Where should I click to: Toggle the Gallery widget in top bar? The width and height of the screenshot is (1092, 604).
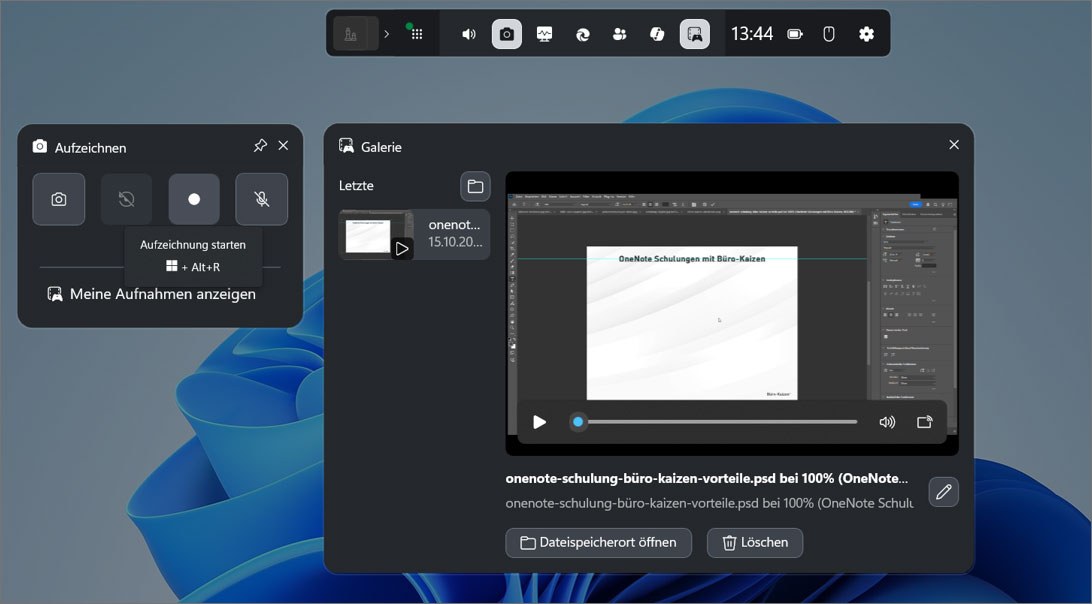[695, 34]
